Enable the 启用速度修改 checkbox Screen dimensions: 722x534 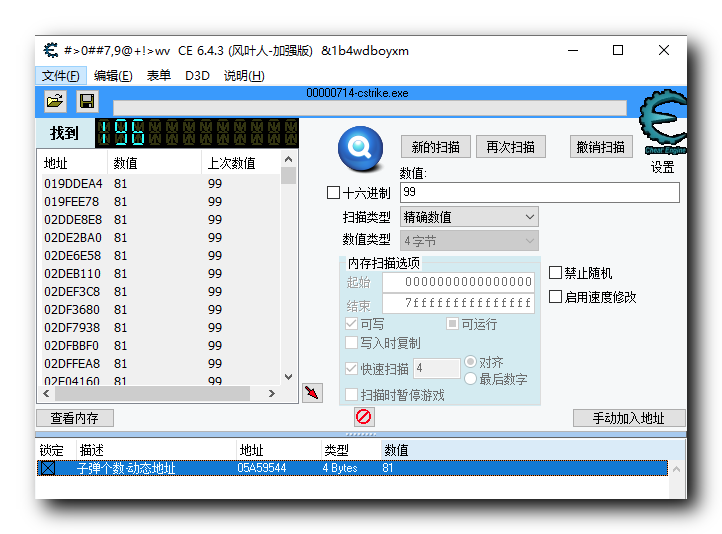[555, 296]
